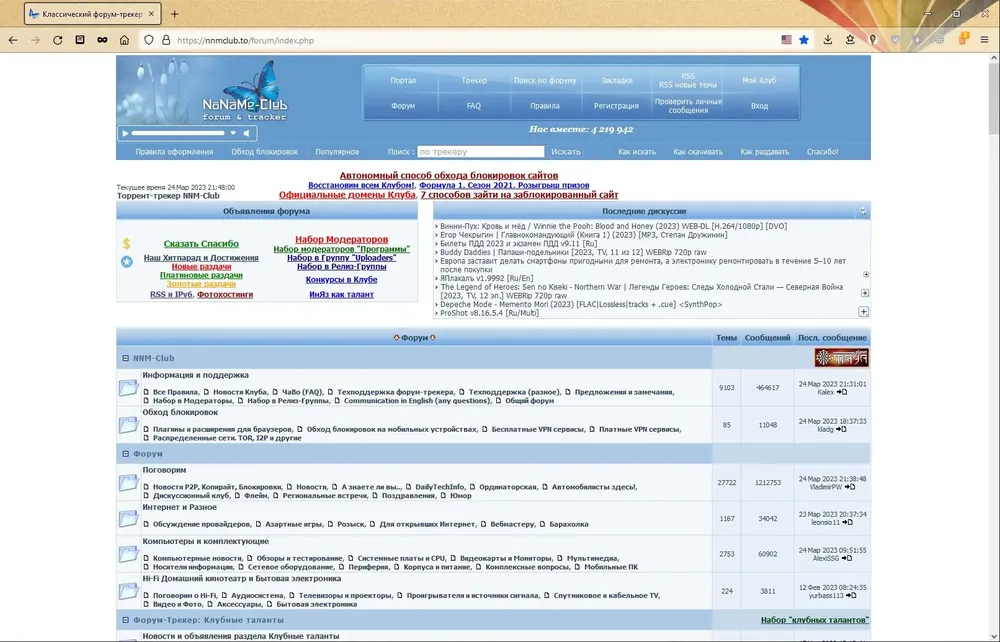The width and height of the screenshot is (1000, 642).
Task: Collapse the Форум category section
Action: 126,454
